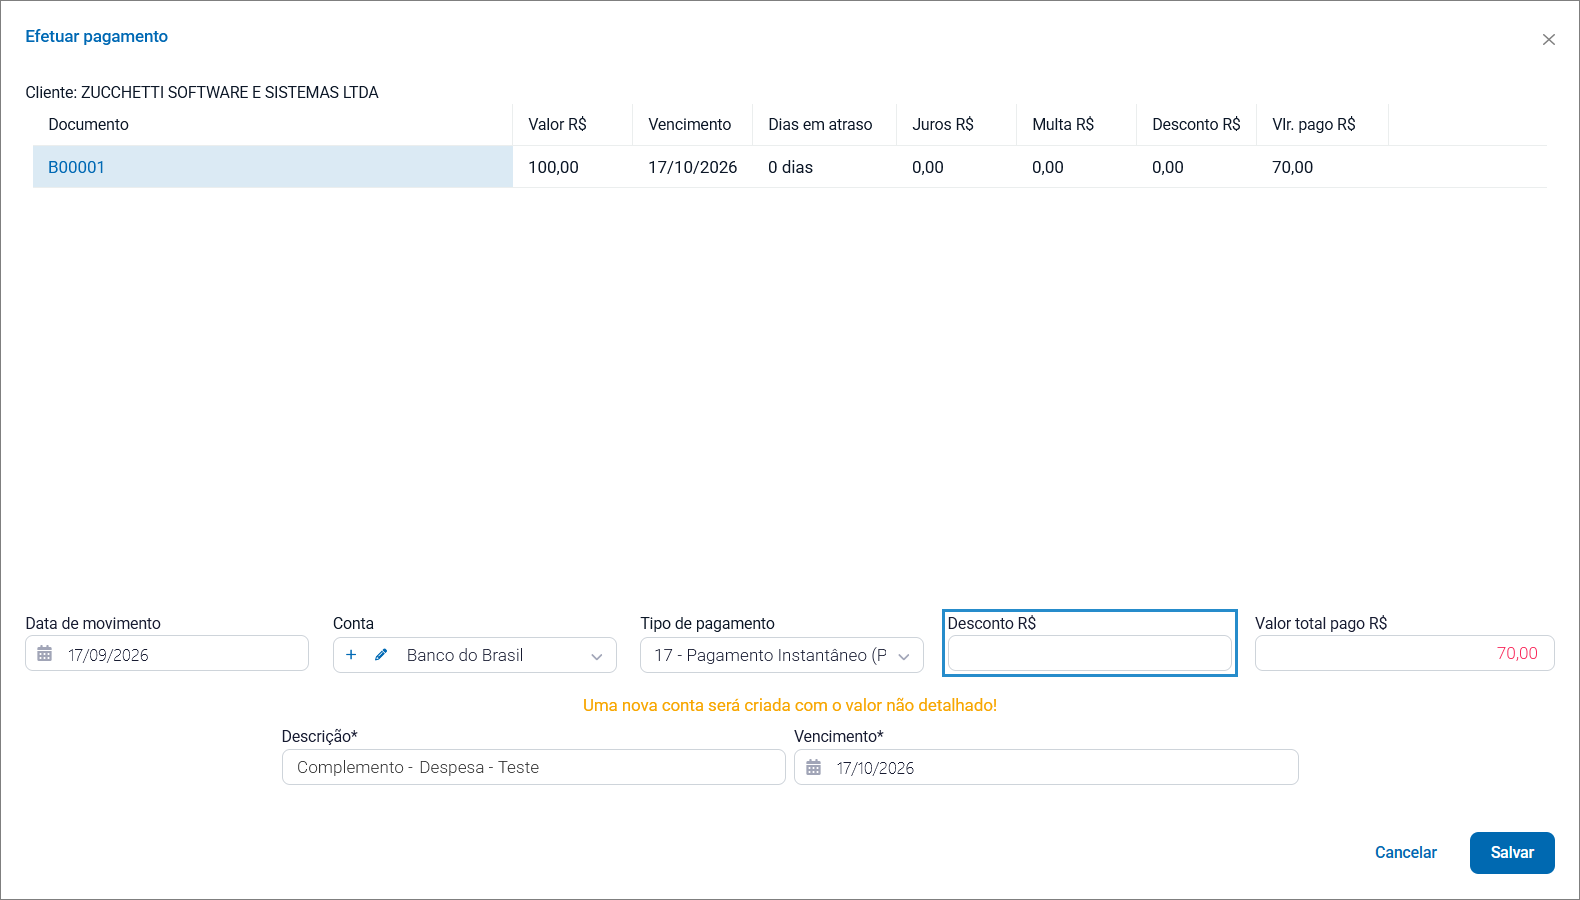Viewport: 1580px width, 900px height.
Task: Sort by the Documento column header
Action: click(x=89, y=124)
